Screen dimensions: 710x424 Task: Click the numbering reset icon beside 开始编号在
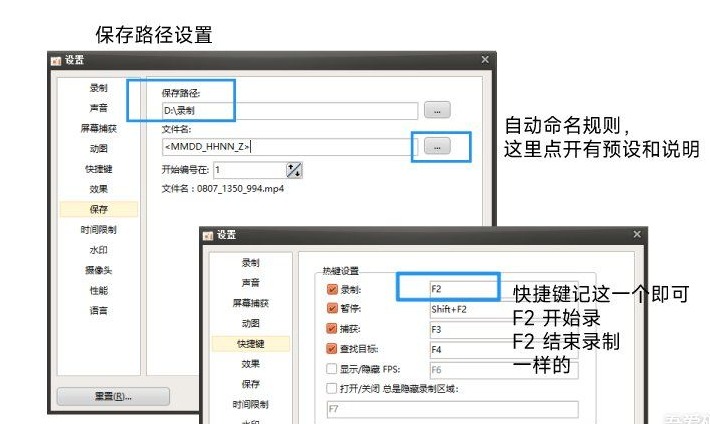click(294, 170)
